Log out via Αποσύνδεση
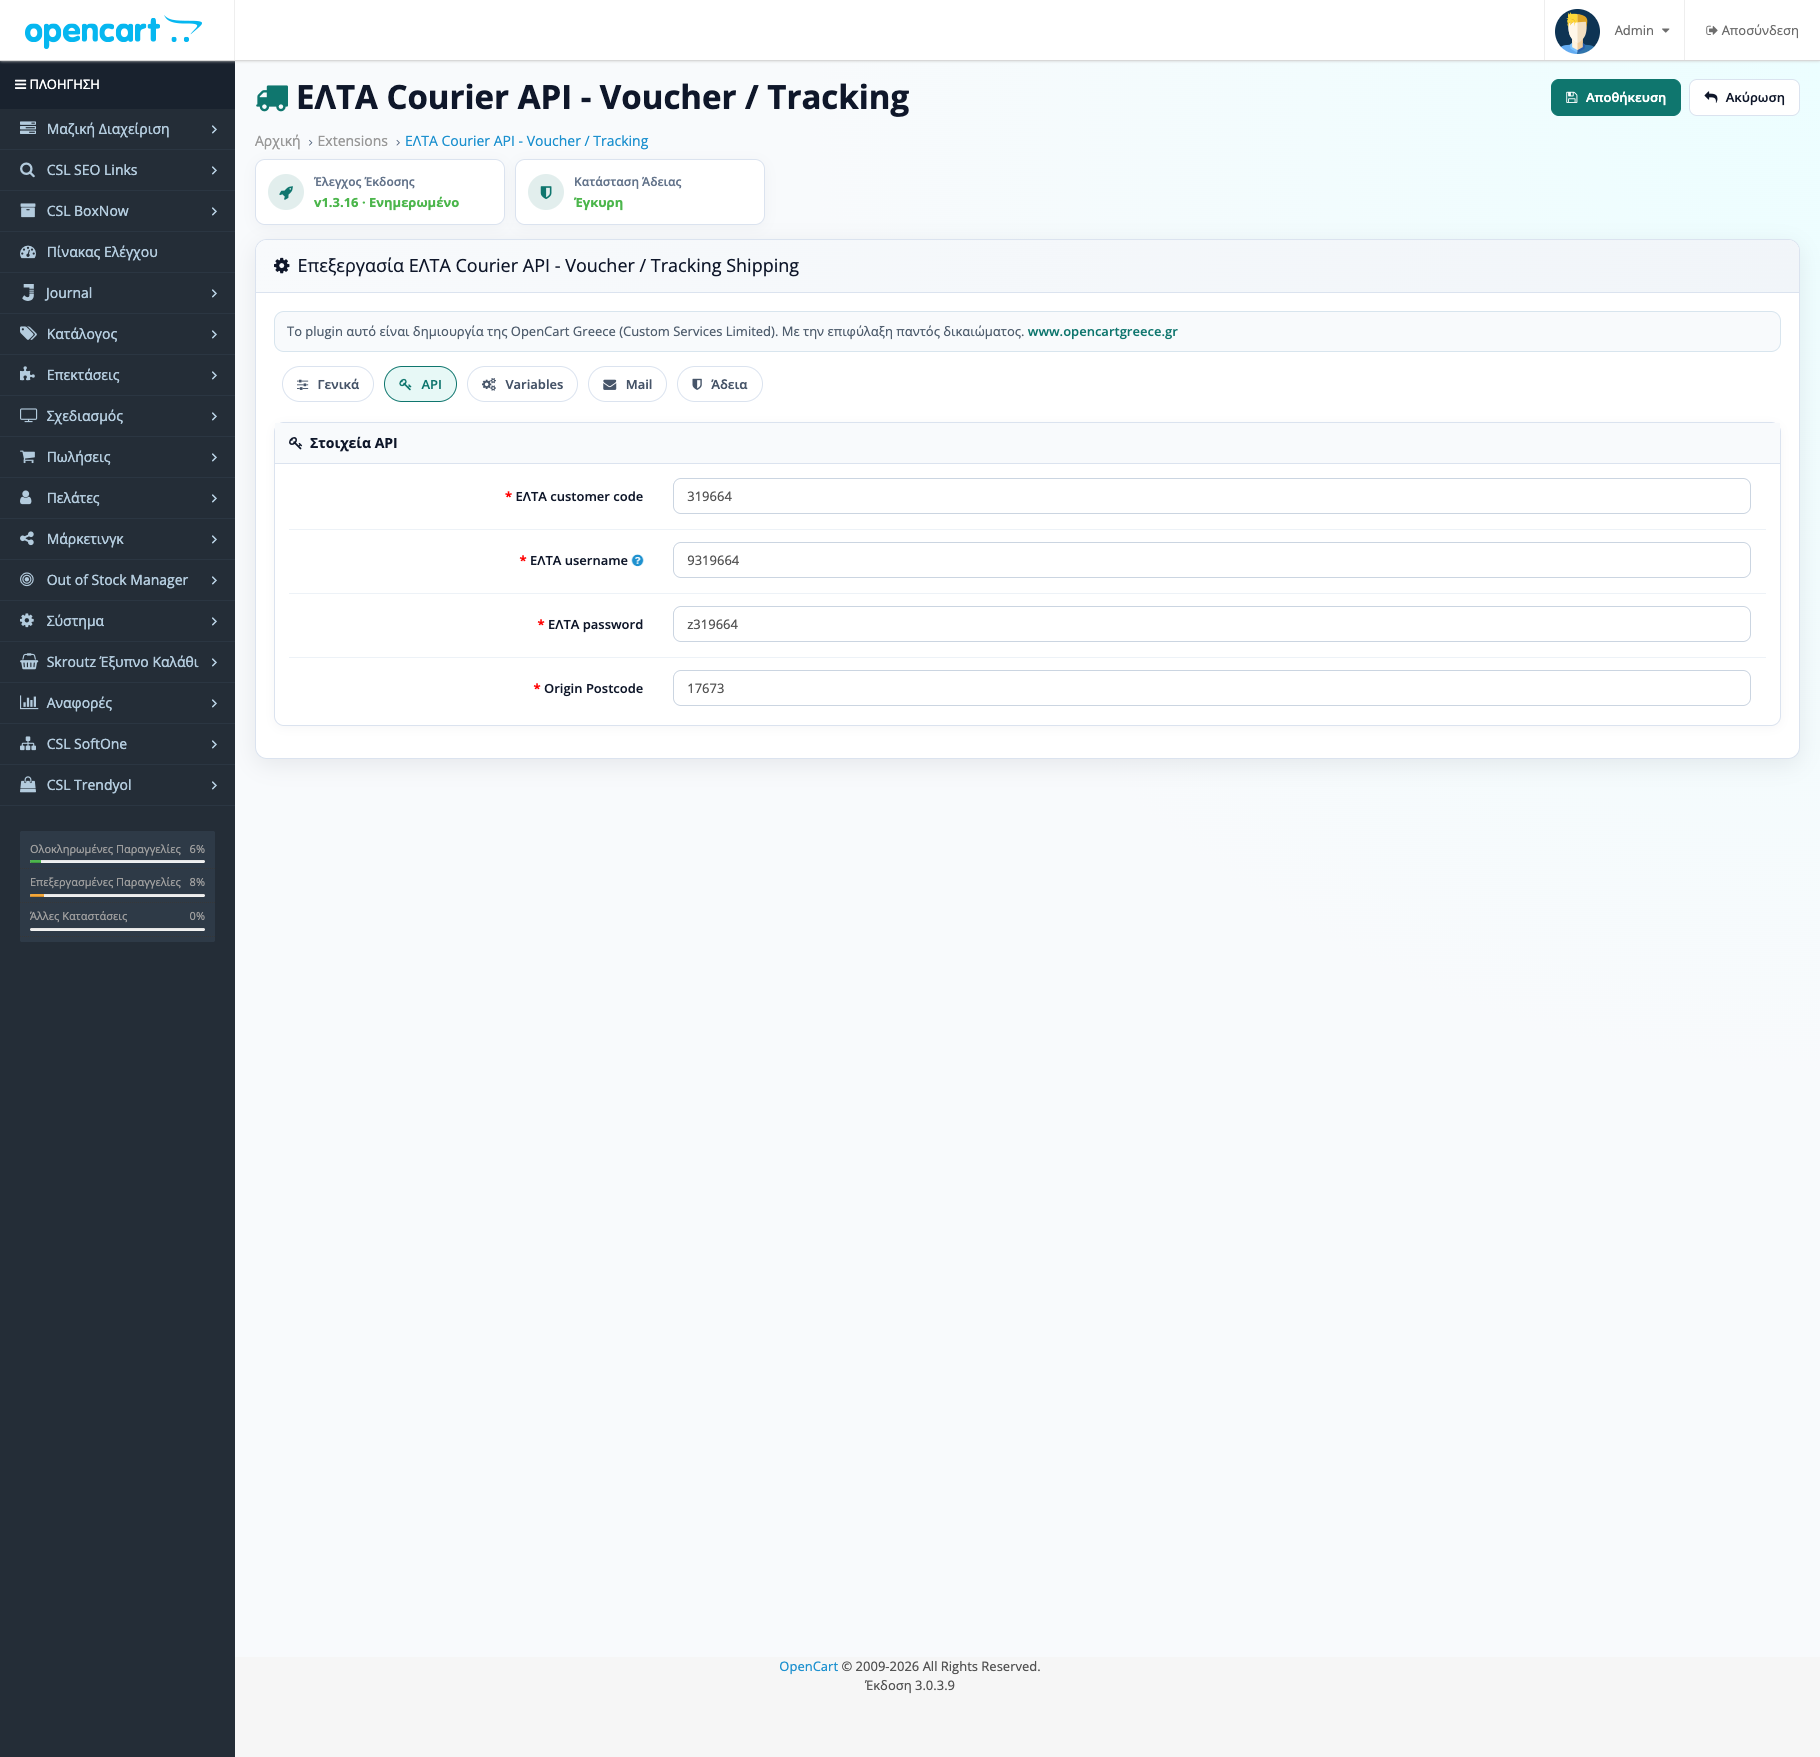This screenshot has height=1757, width=1820. click(1752, 31)
